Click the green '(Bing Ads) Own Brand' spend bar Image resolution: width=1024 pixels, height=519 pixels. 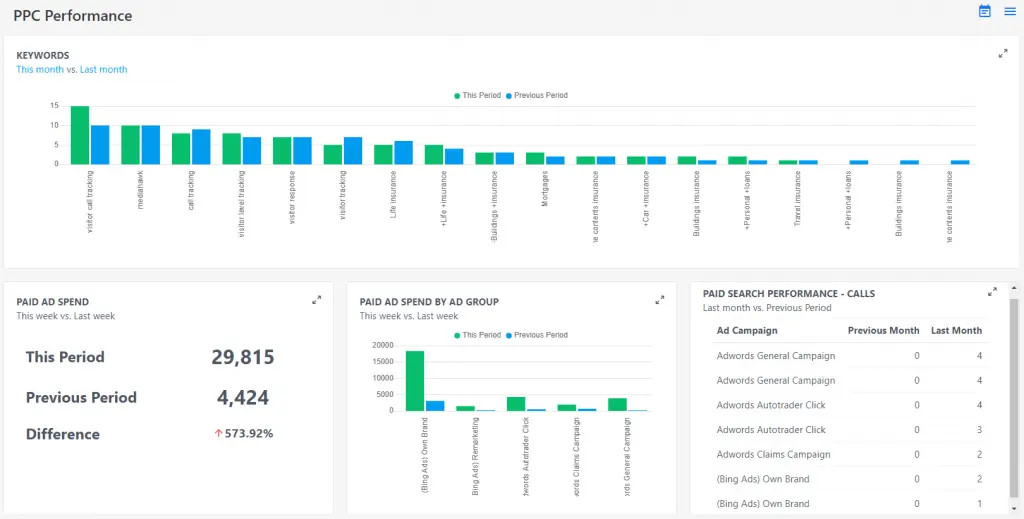(x=415, y=381)
